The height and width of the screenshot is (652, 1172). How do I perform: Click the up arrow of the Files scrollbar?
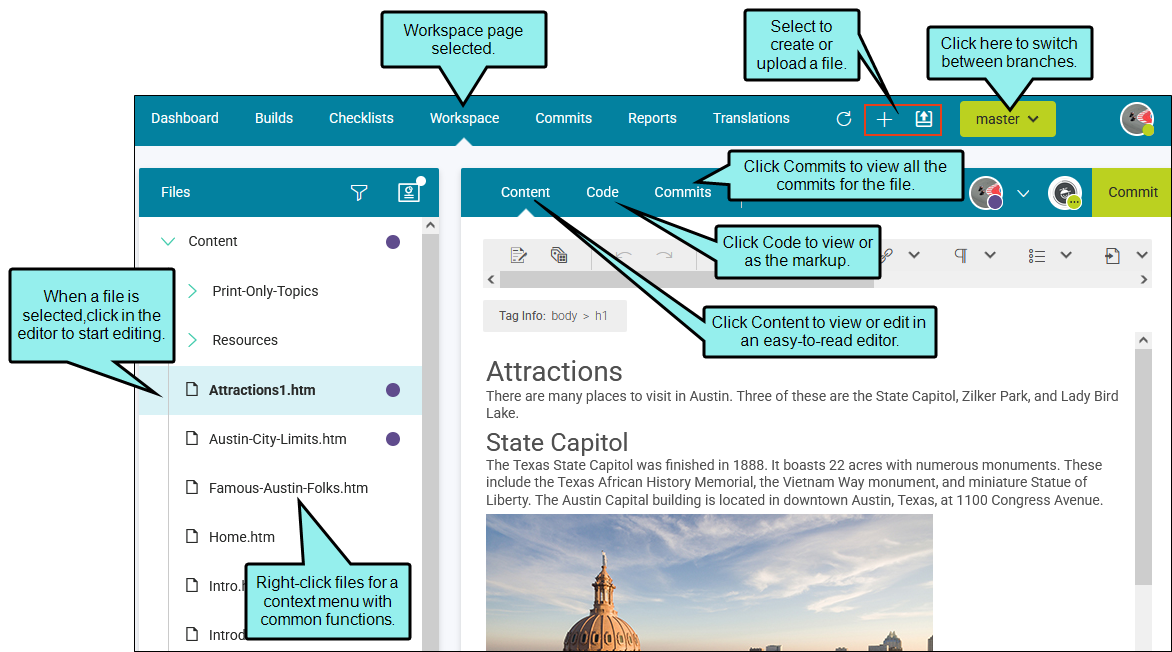point(430,225)
